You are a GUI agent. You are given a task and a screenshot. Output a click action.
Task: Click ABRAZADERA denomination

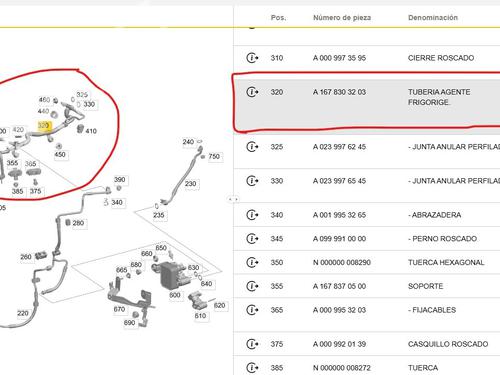pyautogui.click(x=434, y=215)
